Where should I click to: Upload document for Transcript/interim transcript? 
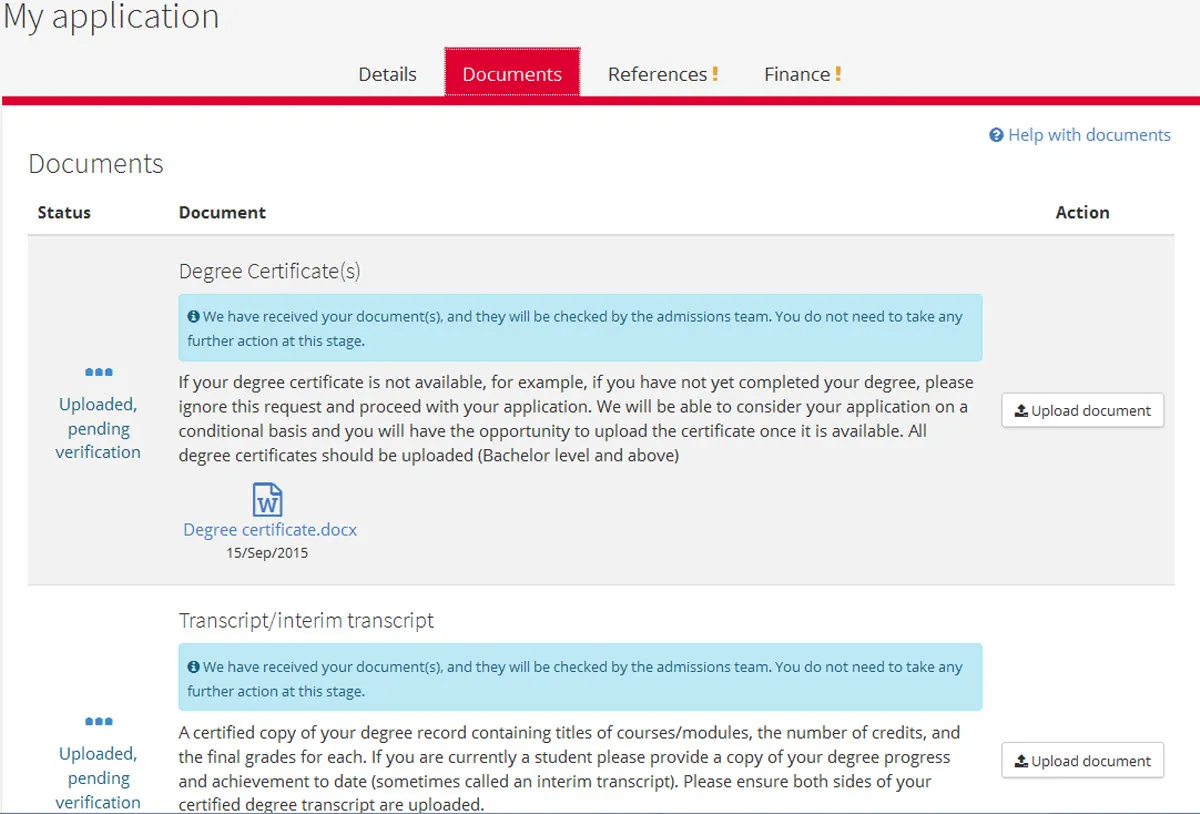coord(1082,761)
